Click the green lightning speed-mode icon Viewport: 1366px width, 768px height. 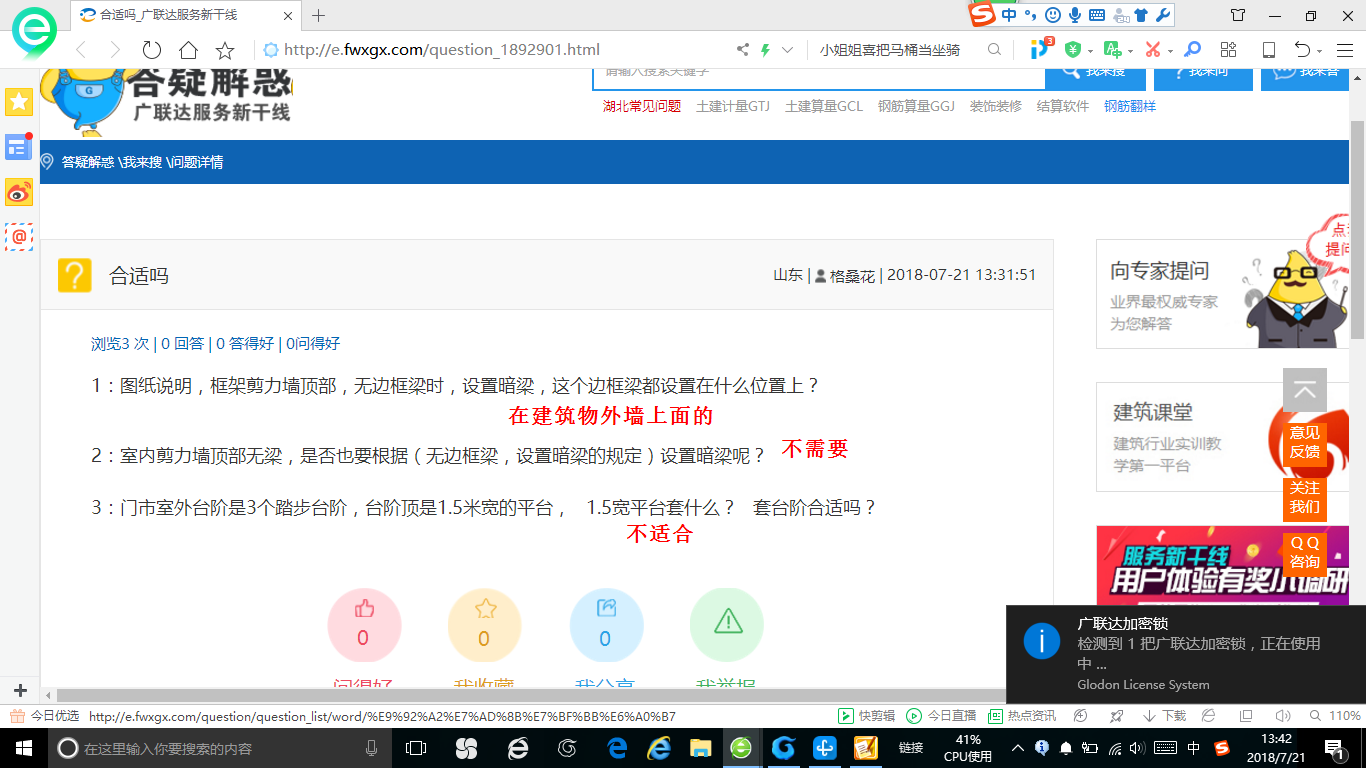point(766,50)
